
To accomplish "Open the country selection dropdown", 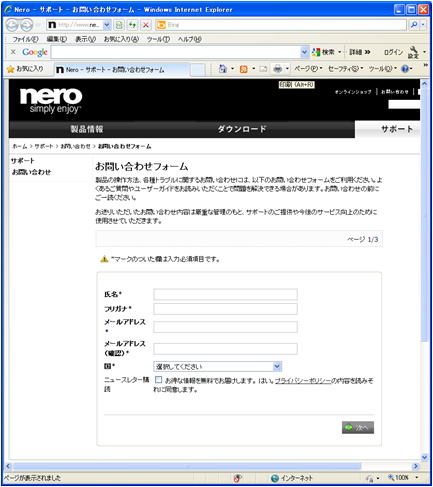I will [217, 367].
